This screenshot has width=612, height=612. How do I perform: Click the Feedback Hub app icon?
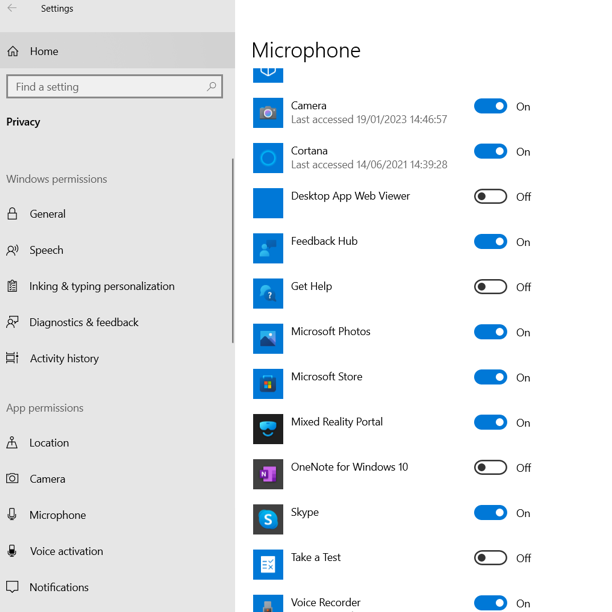(x=268, y=248)
